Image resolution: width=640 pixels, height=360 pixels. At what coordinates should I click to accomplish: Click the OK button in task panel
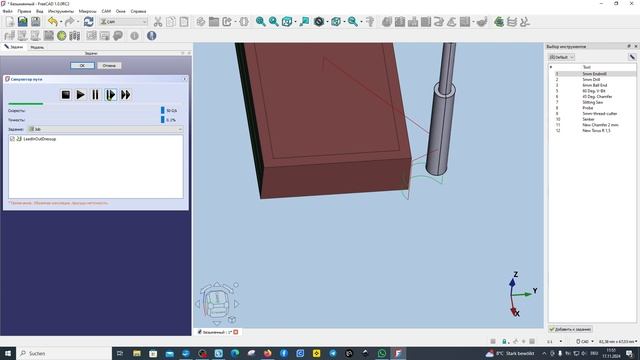[82, 65]
